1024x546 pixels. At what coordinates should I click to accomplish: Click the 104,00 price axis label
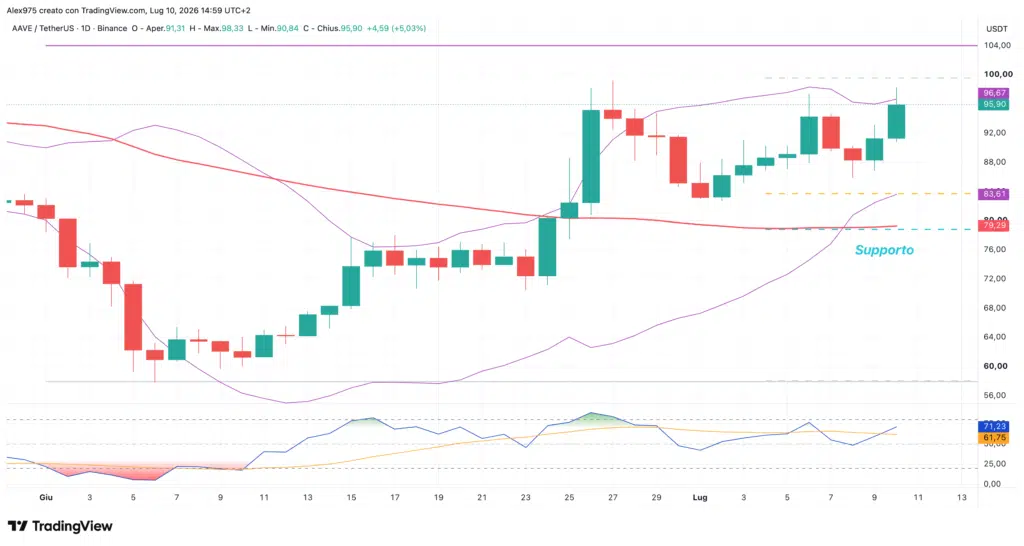(x=998, y=45)
